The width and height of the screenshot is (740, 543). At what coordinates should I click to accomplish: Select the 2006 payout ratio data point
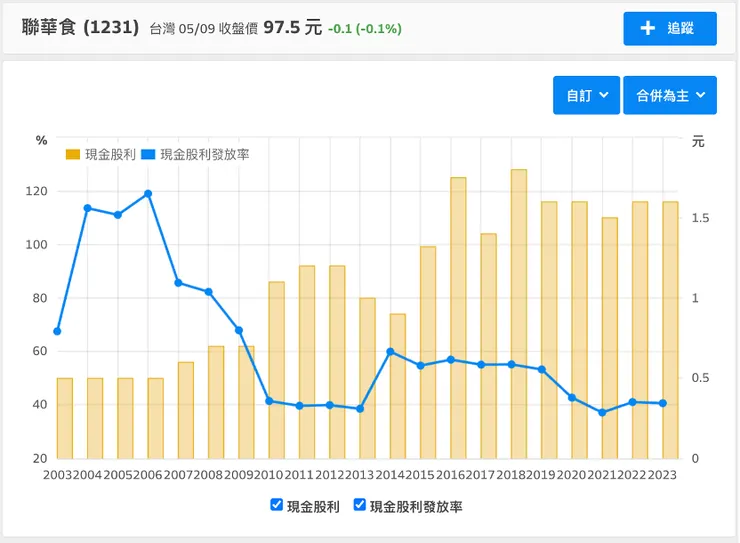[x=148, y=194]
